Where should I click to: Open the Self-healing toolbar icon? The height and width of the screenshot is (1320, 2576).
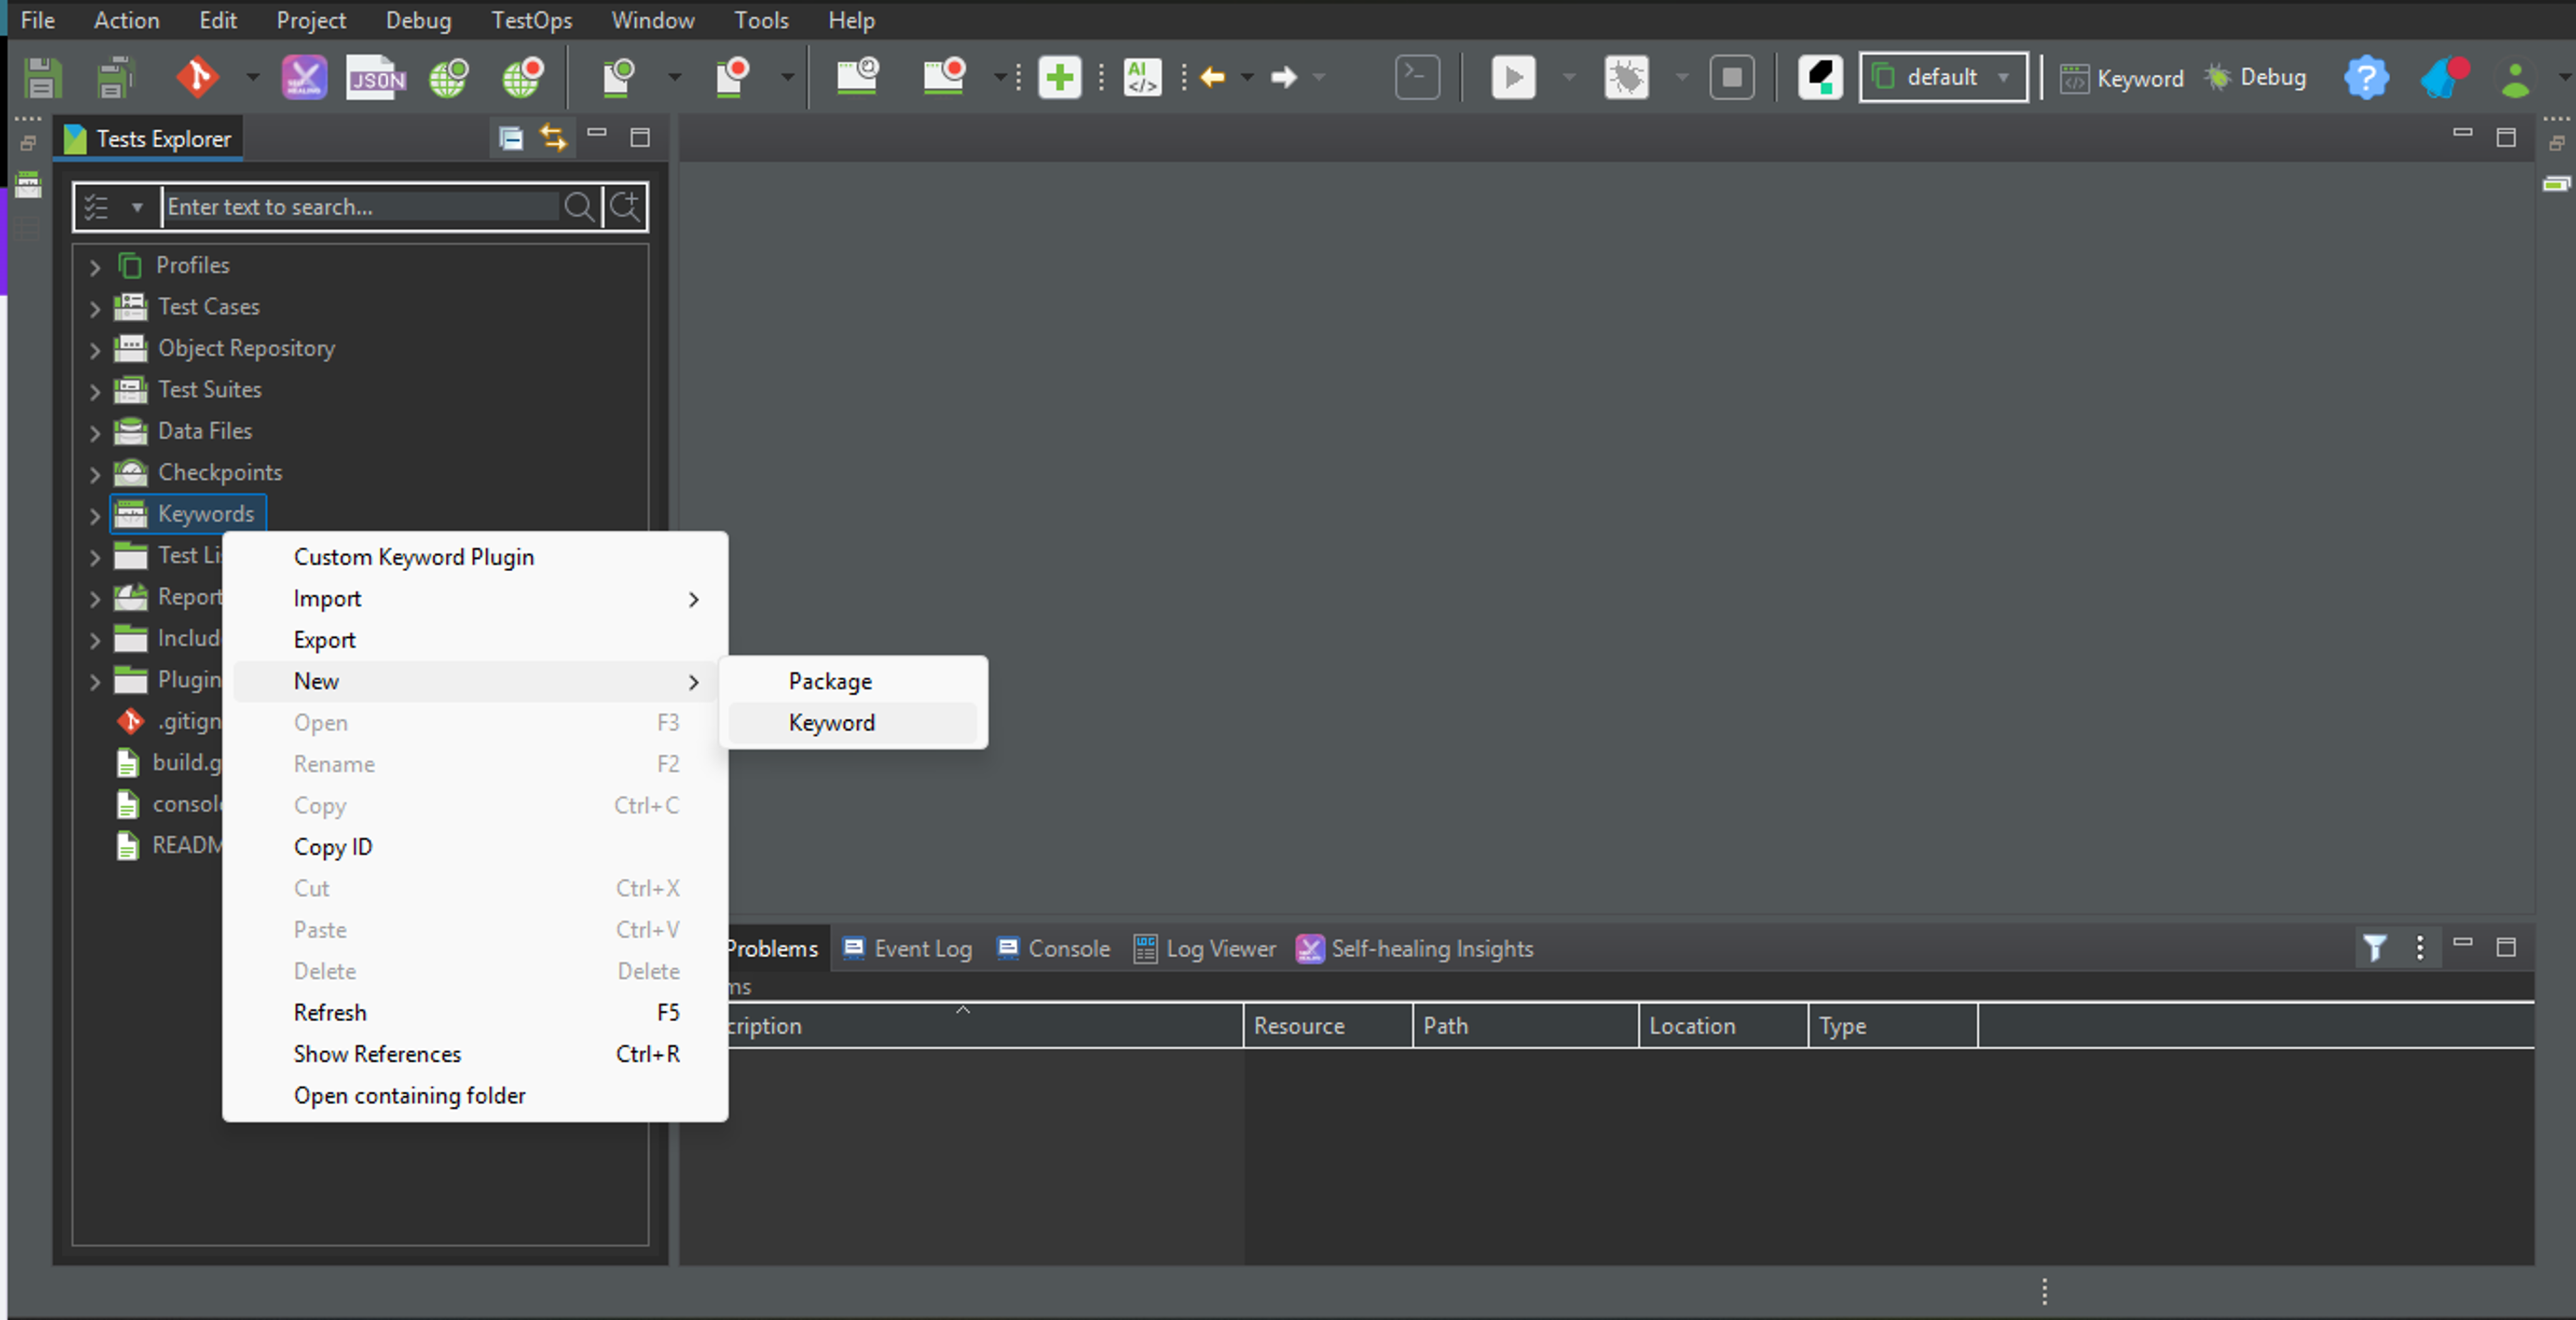click(304, 77)
